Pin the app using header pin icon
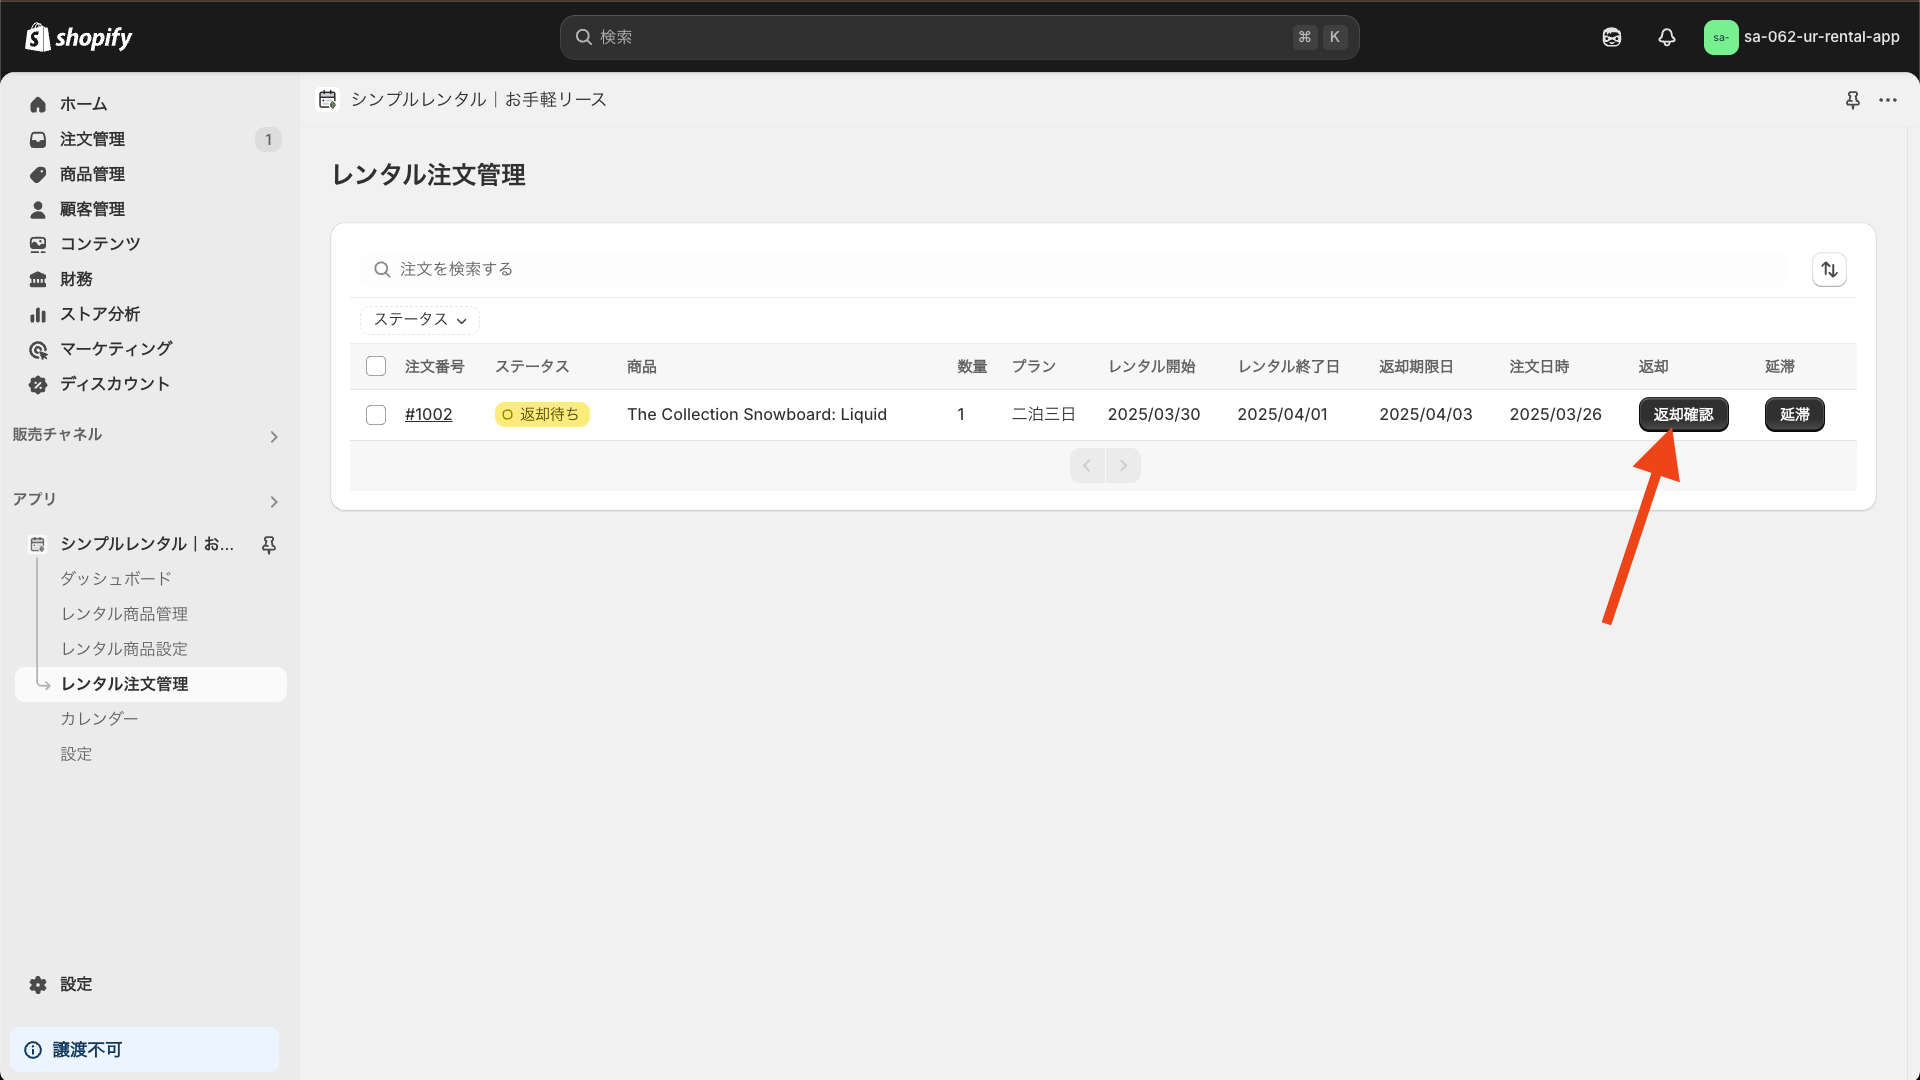 (1852, 100)
